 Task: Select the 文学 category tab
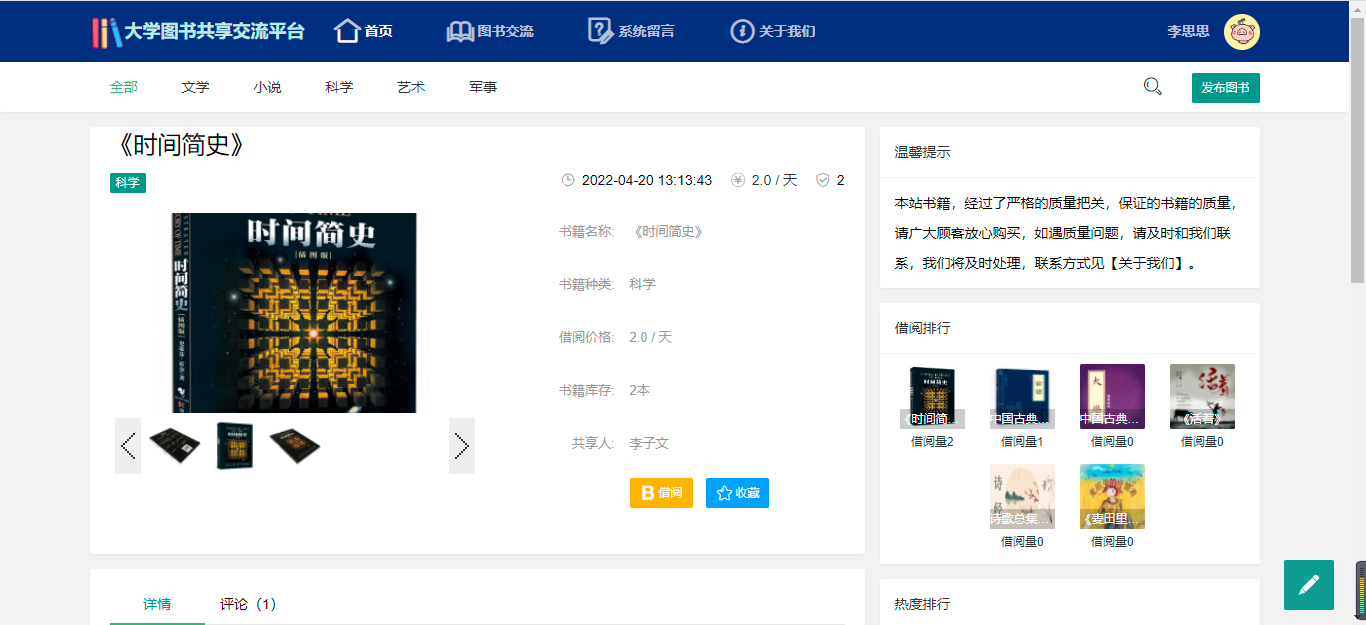pos(196,87)
